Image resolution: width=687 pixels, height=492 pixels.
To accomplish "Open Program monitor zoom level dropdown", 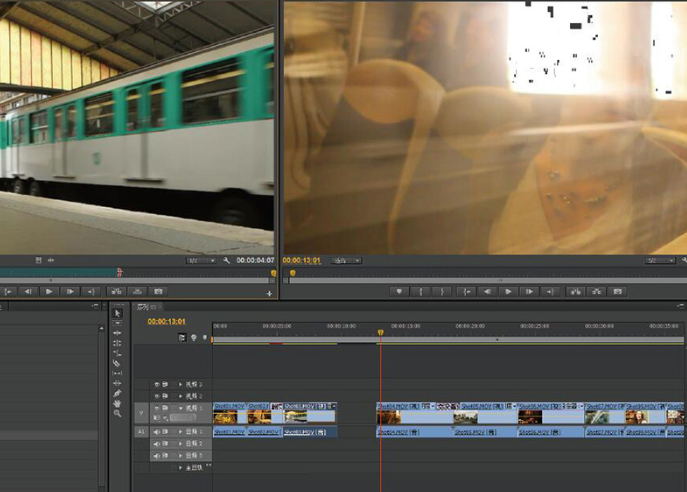I will (x=346, y=261).
